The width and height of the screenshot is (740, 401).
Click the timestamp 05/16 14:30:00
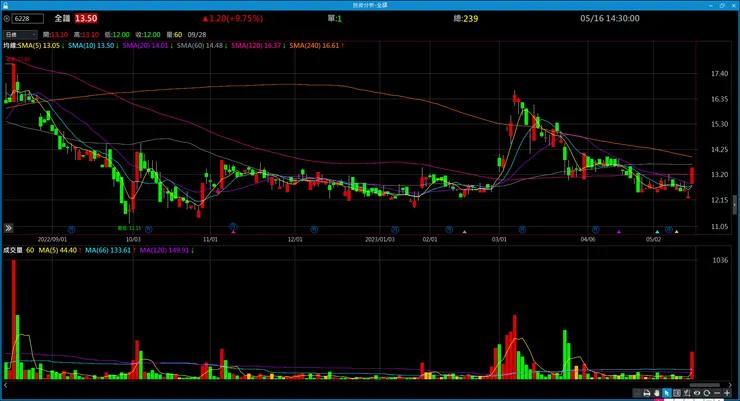coord(610,18)
